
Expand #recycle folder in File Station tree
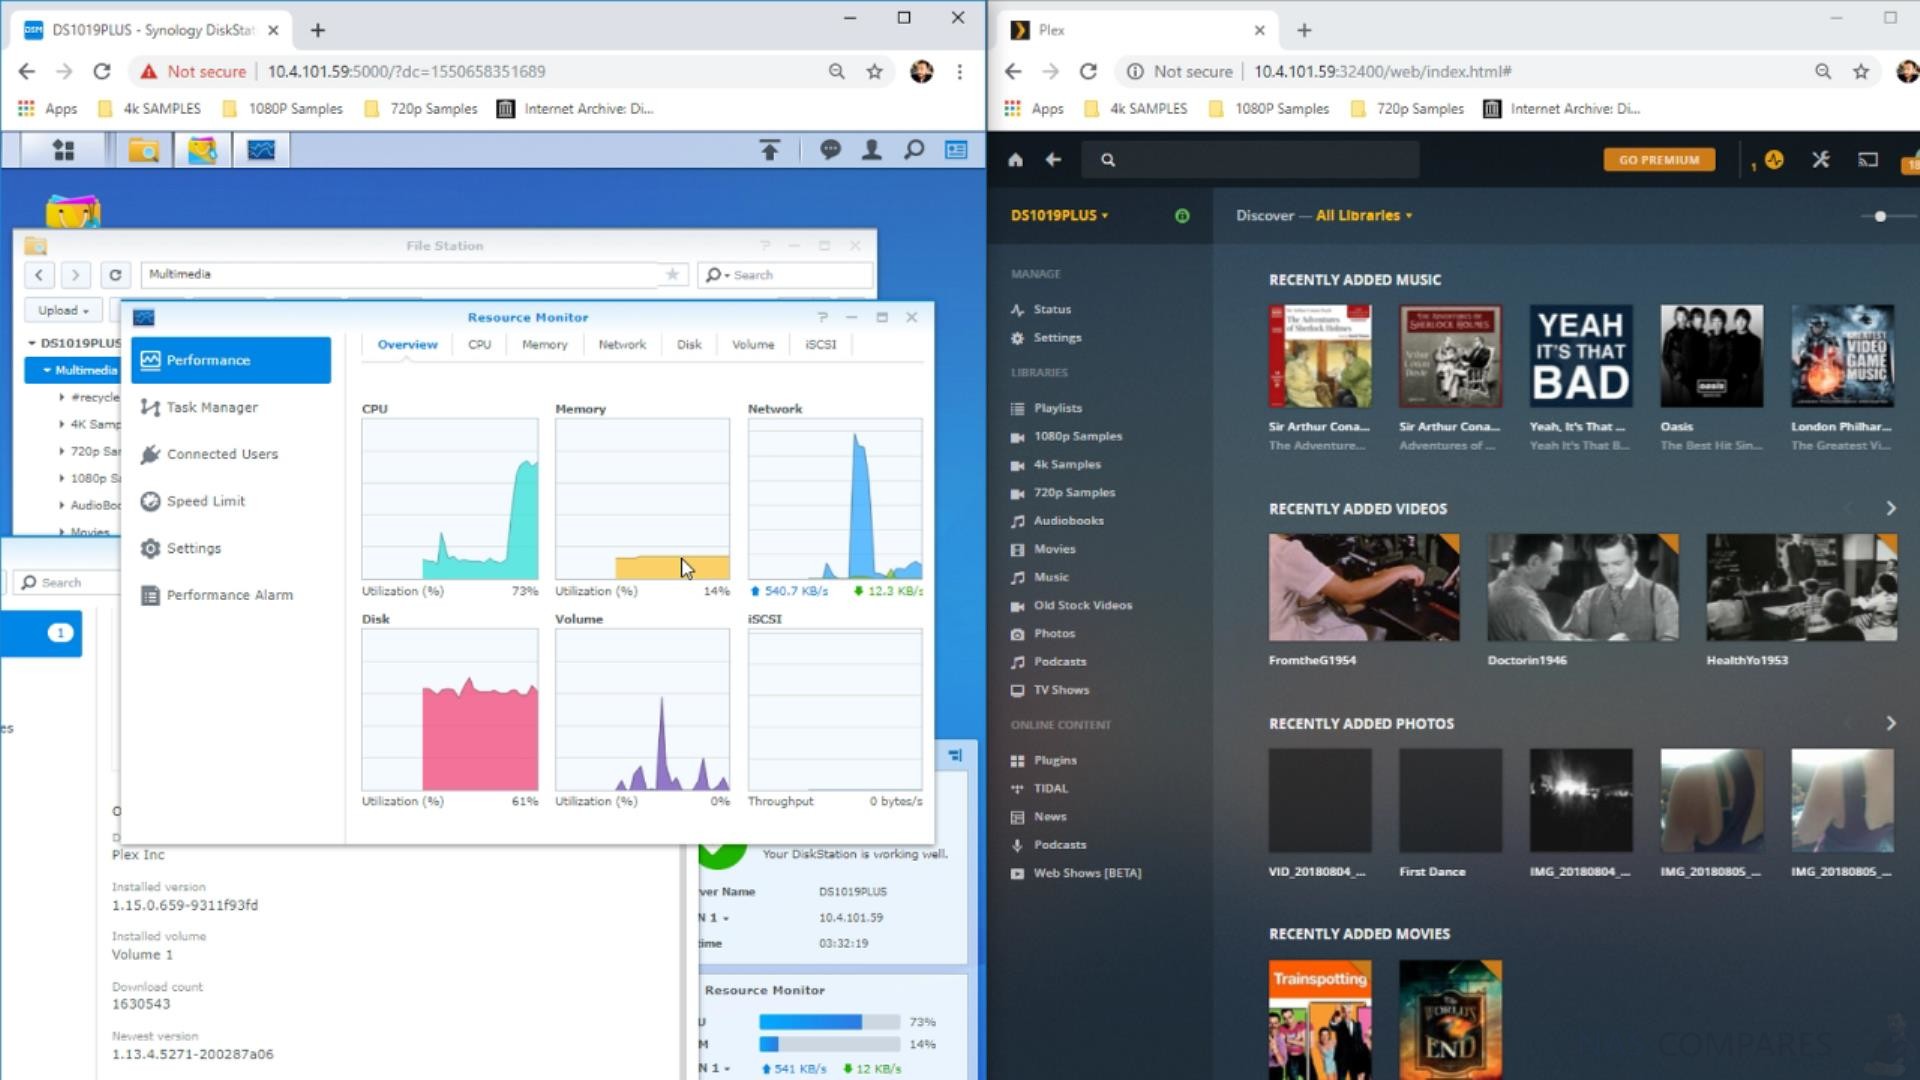pyautogui.click(x=62, y=397)
